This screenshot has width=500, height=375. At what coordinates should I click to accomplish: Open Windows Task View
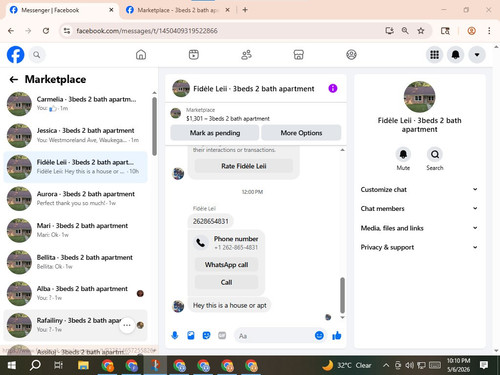[x=59, y=365]
